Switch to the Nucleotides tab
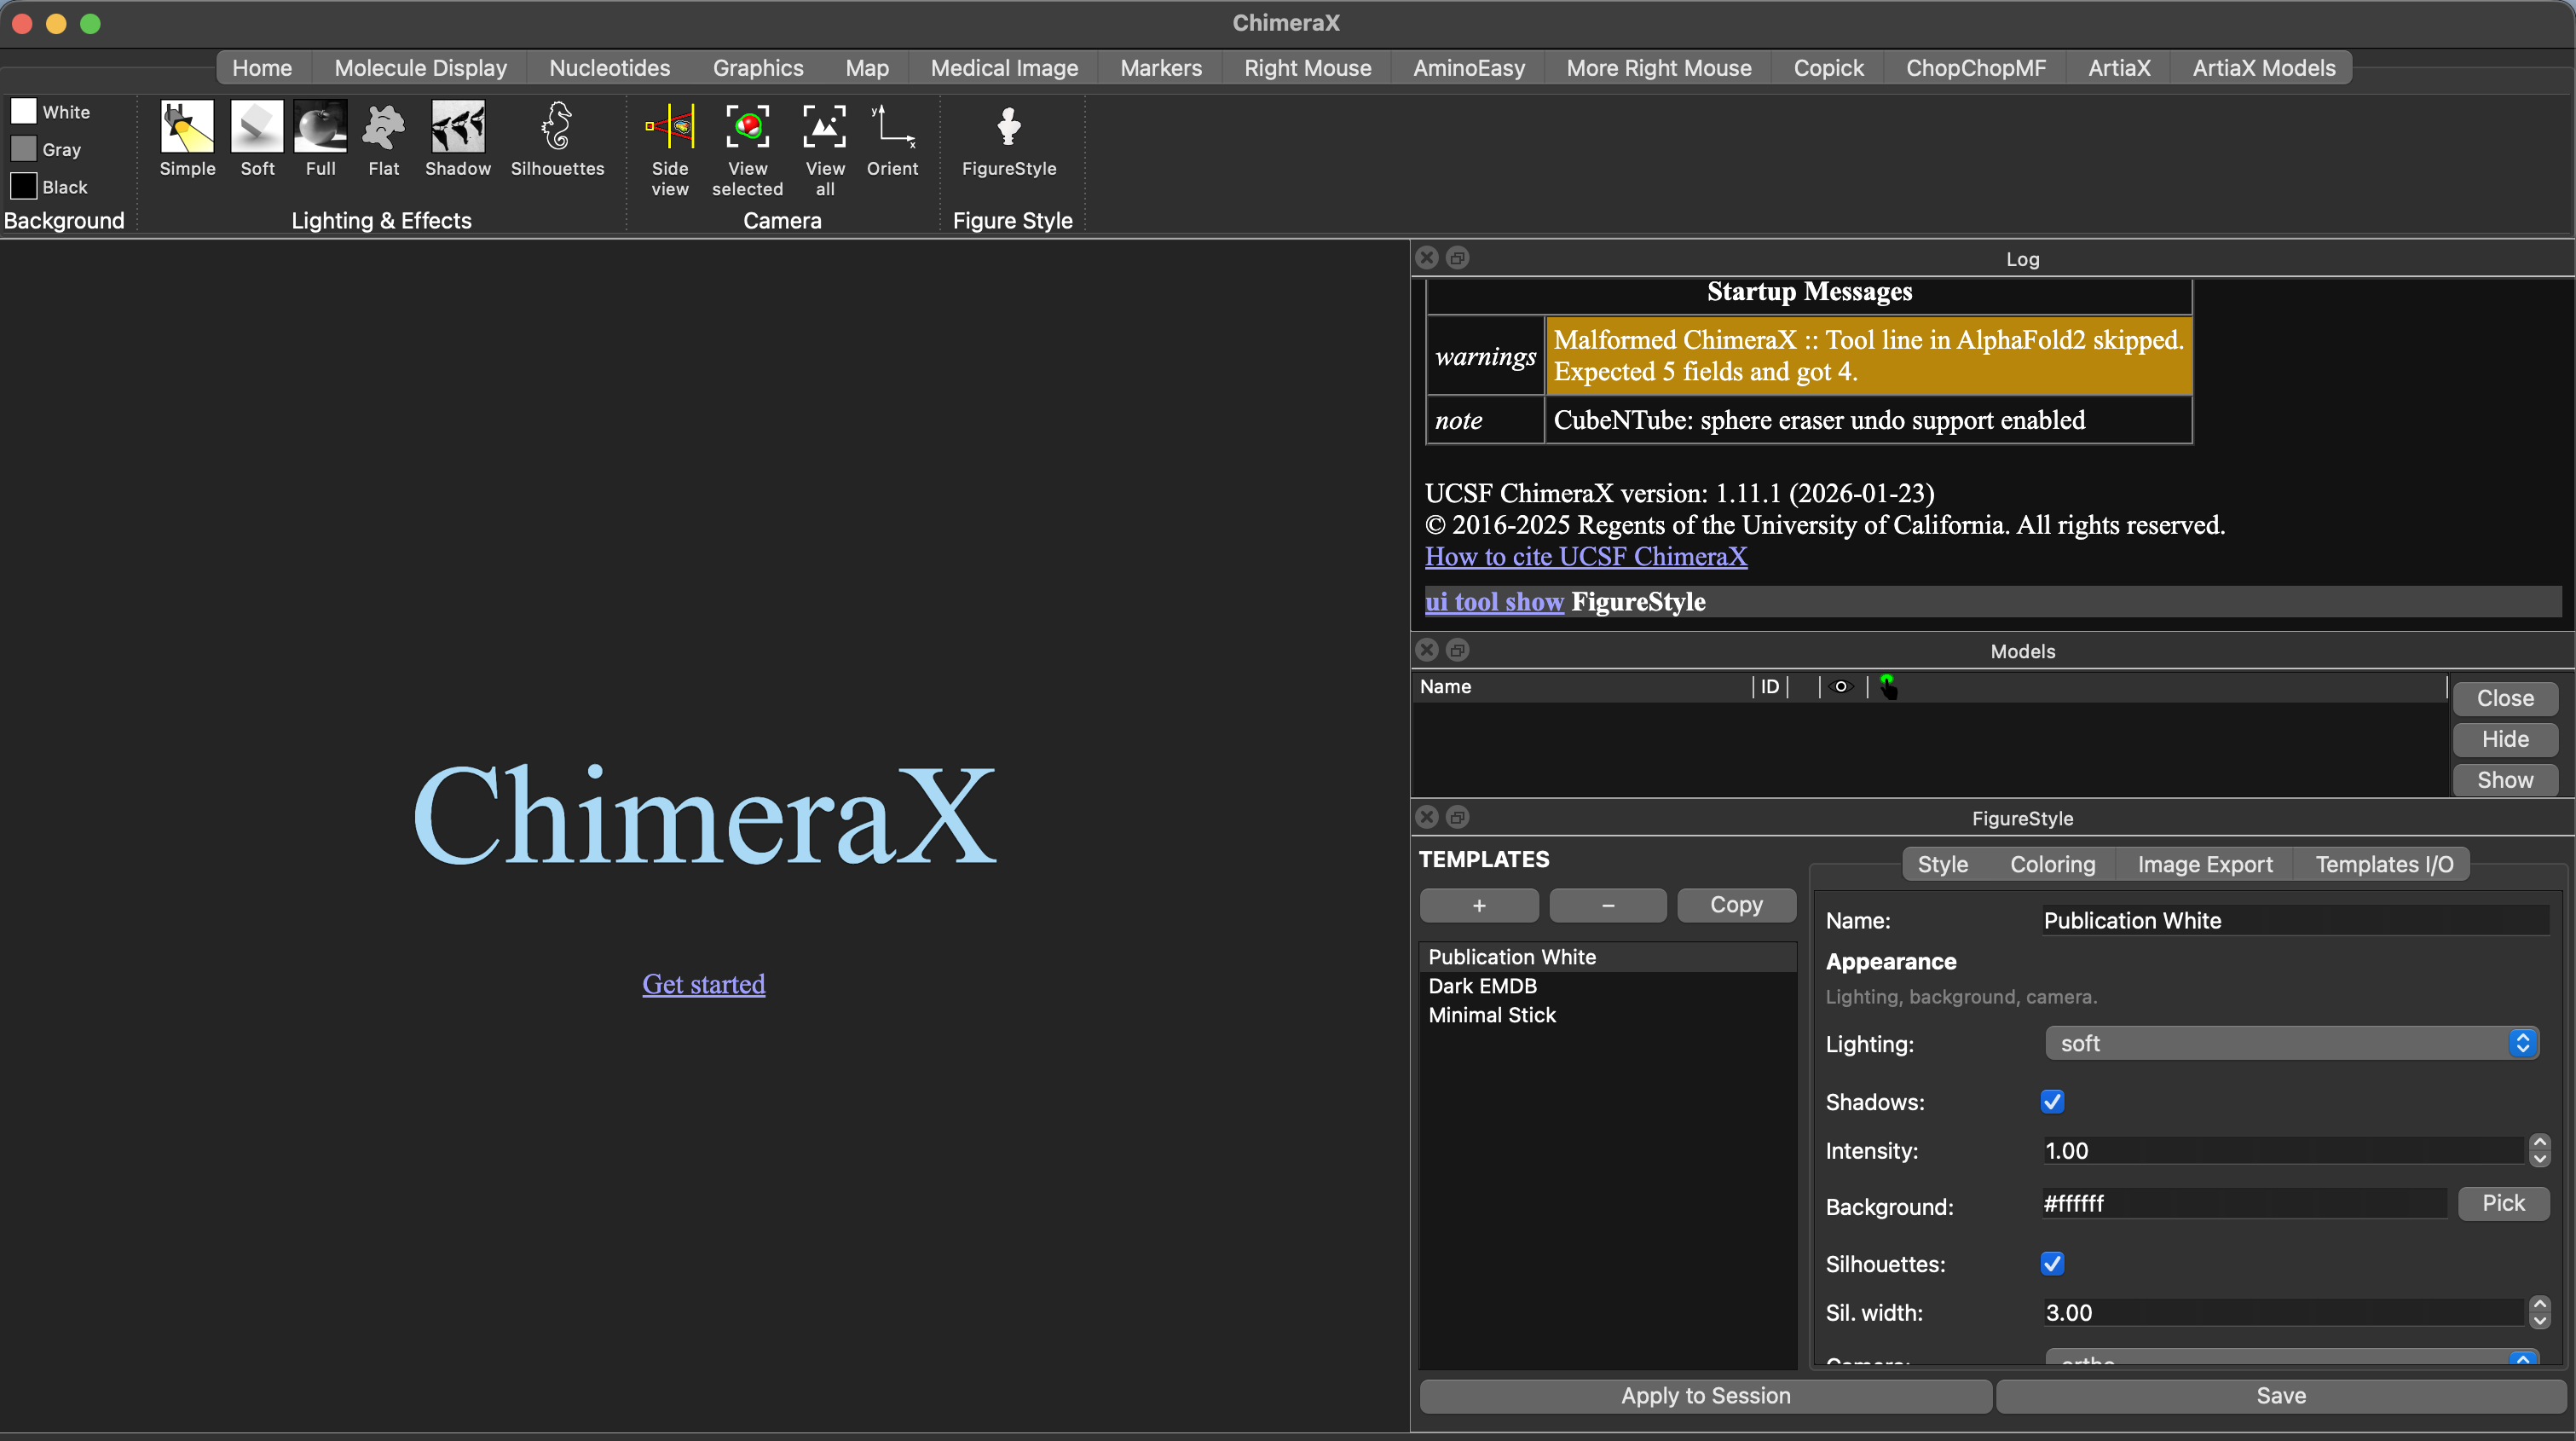 pos(609,68)
